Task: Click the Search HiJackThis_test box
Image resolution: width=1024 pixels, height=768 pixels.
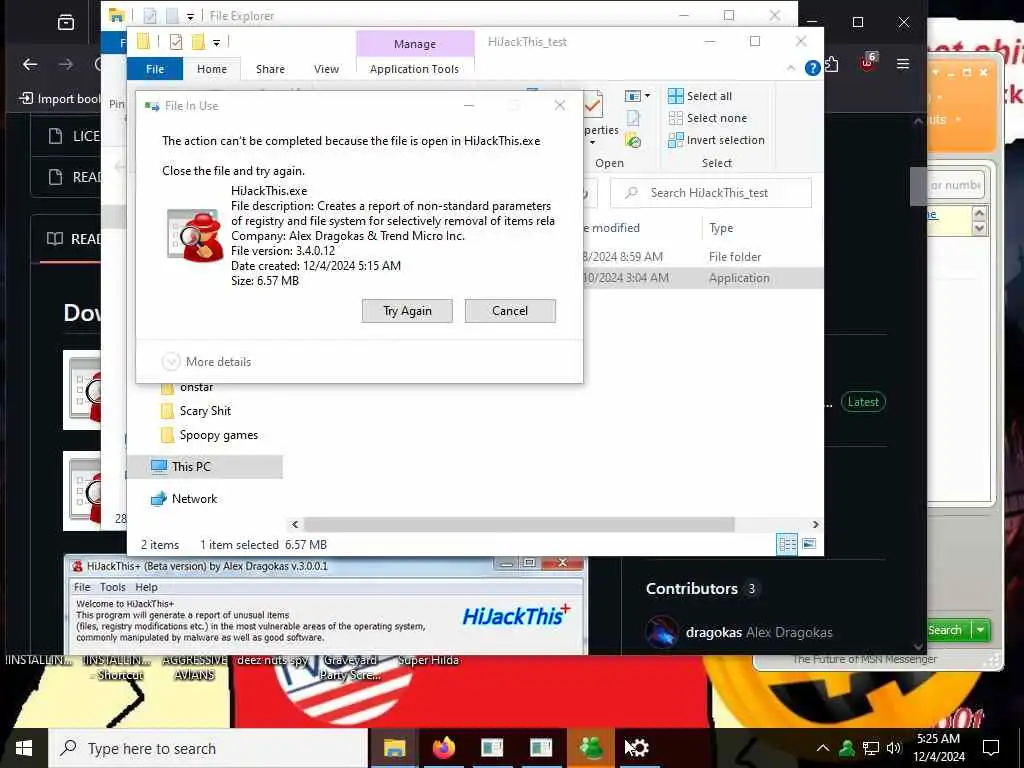Action: click(x=711, y=193)
